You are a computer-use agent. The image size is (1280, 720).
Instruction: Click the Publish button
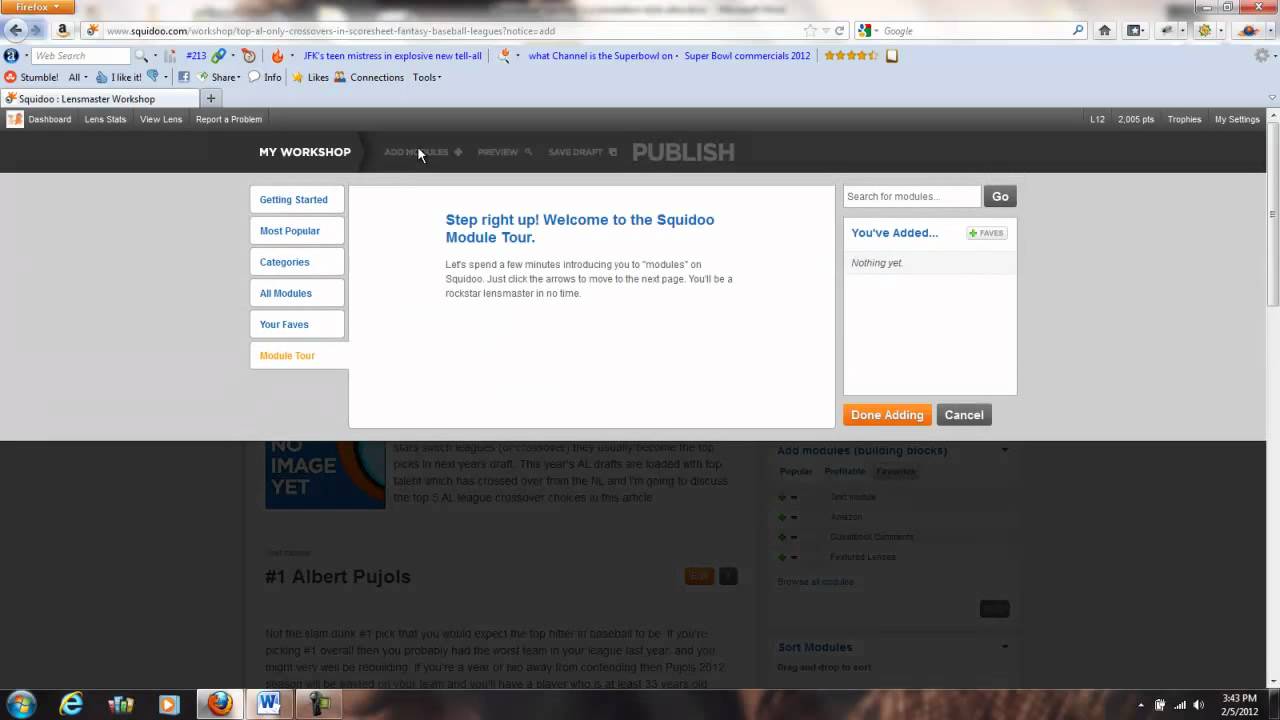point(683,152)
